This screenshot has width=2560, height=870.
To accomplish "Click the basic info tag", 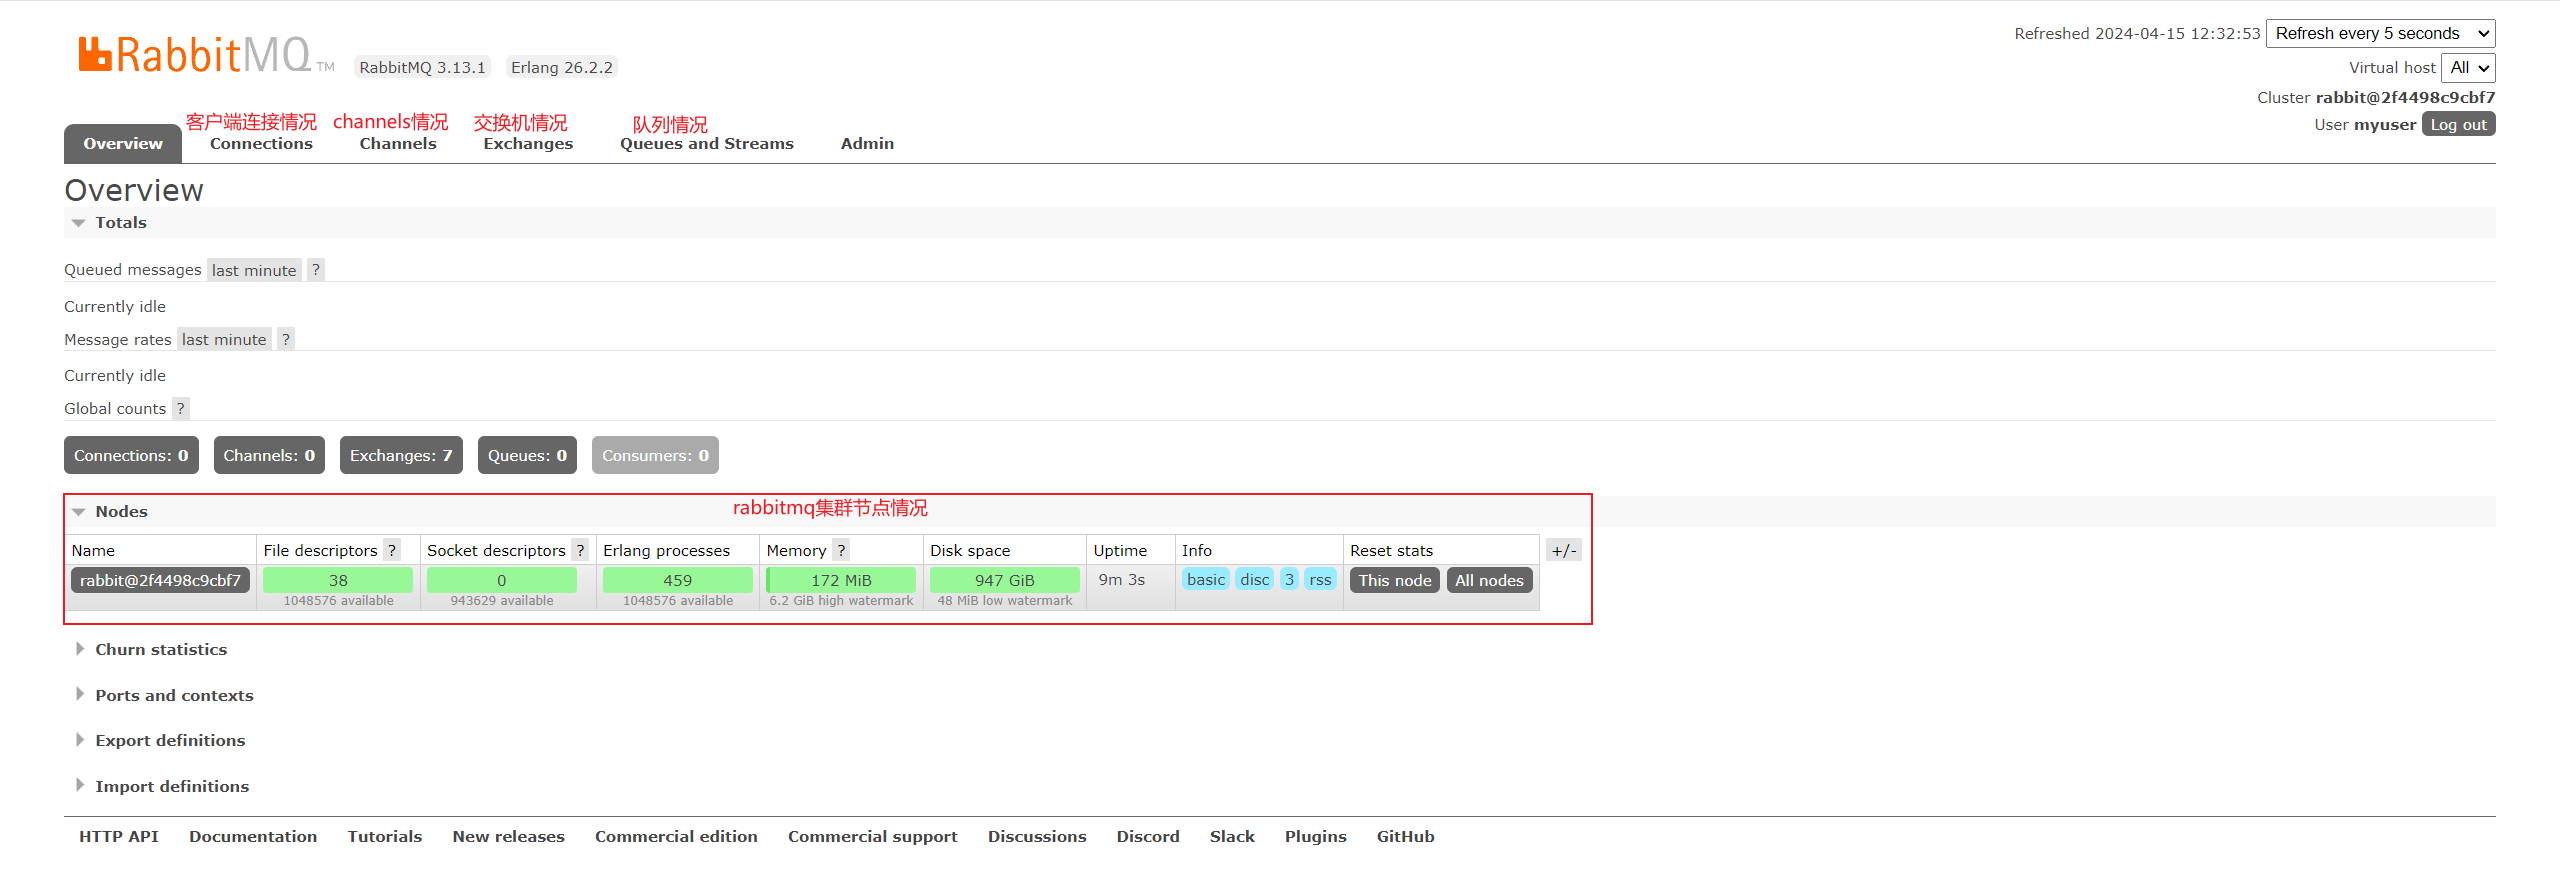I will [x=1206, y=580].
